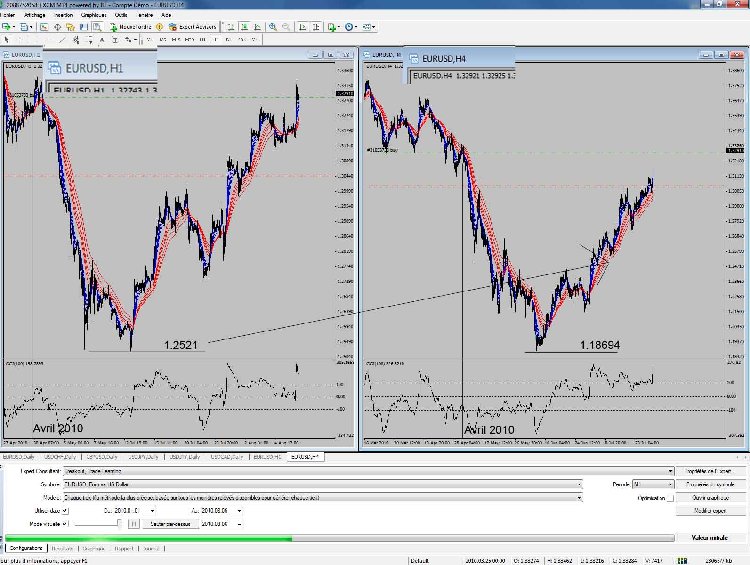Click Propriétés du symbole button
750x565 pixels.
710,484
